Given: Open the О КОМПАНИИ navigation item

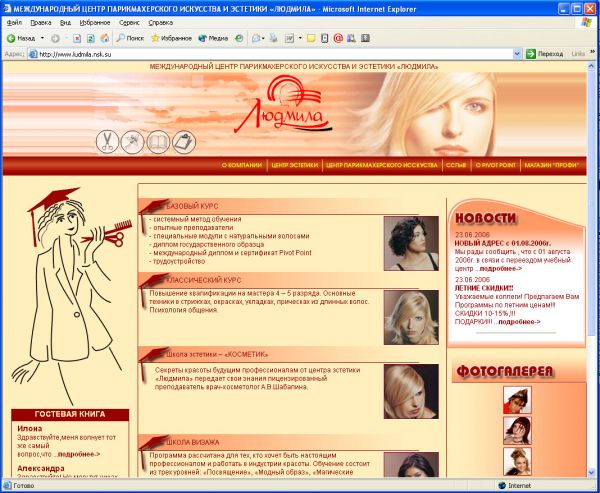Looking at the screenshot, I should point(242,165).
